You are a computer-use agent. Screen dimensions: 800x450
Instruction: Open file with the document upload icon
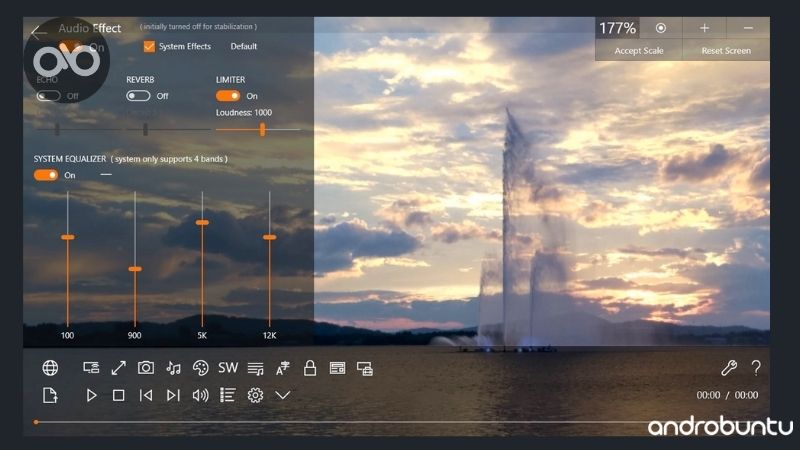point(50,395)
